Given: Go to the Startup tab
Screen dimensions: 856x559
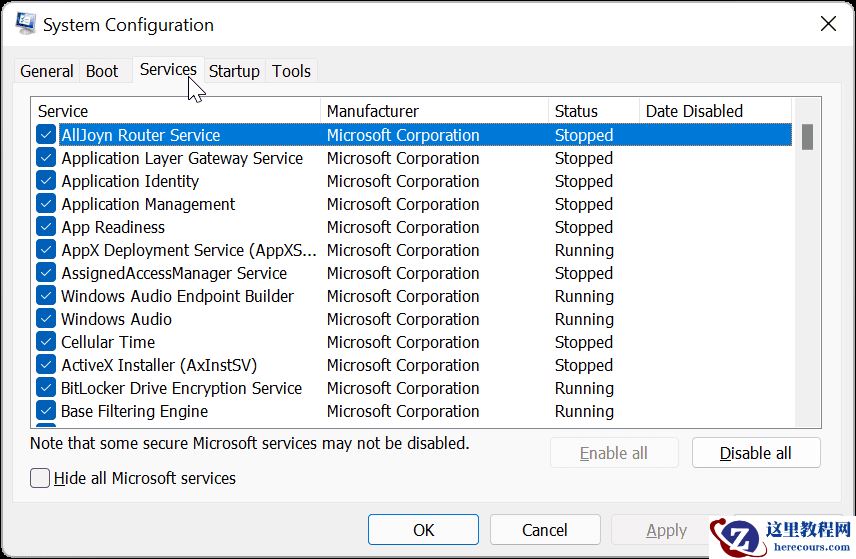Looking at the screenshot, I should point(234,71).
